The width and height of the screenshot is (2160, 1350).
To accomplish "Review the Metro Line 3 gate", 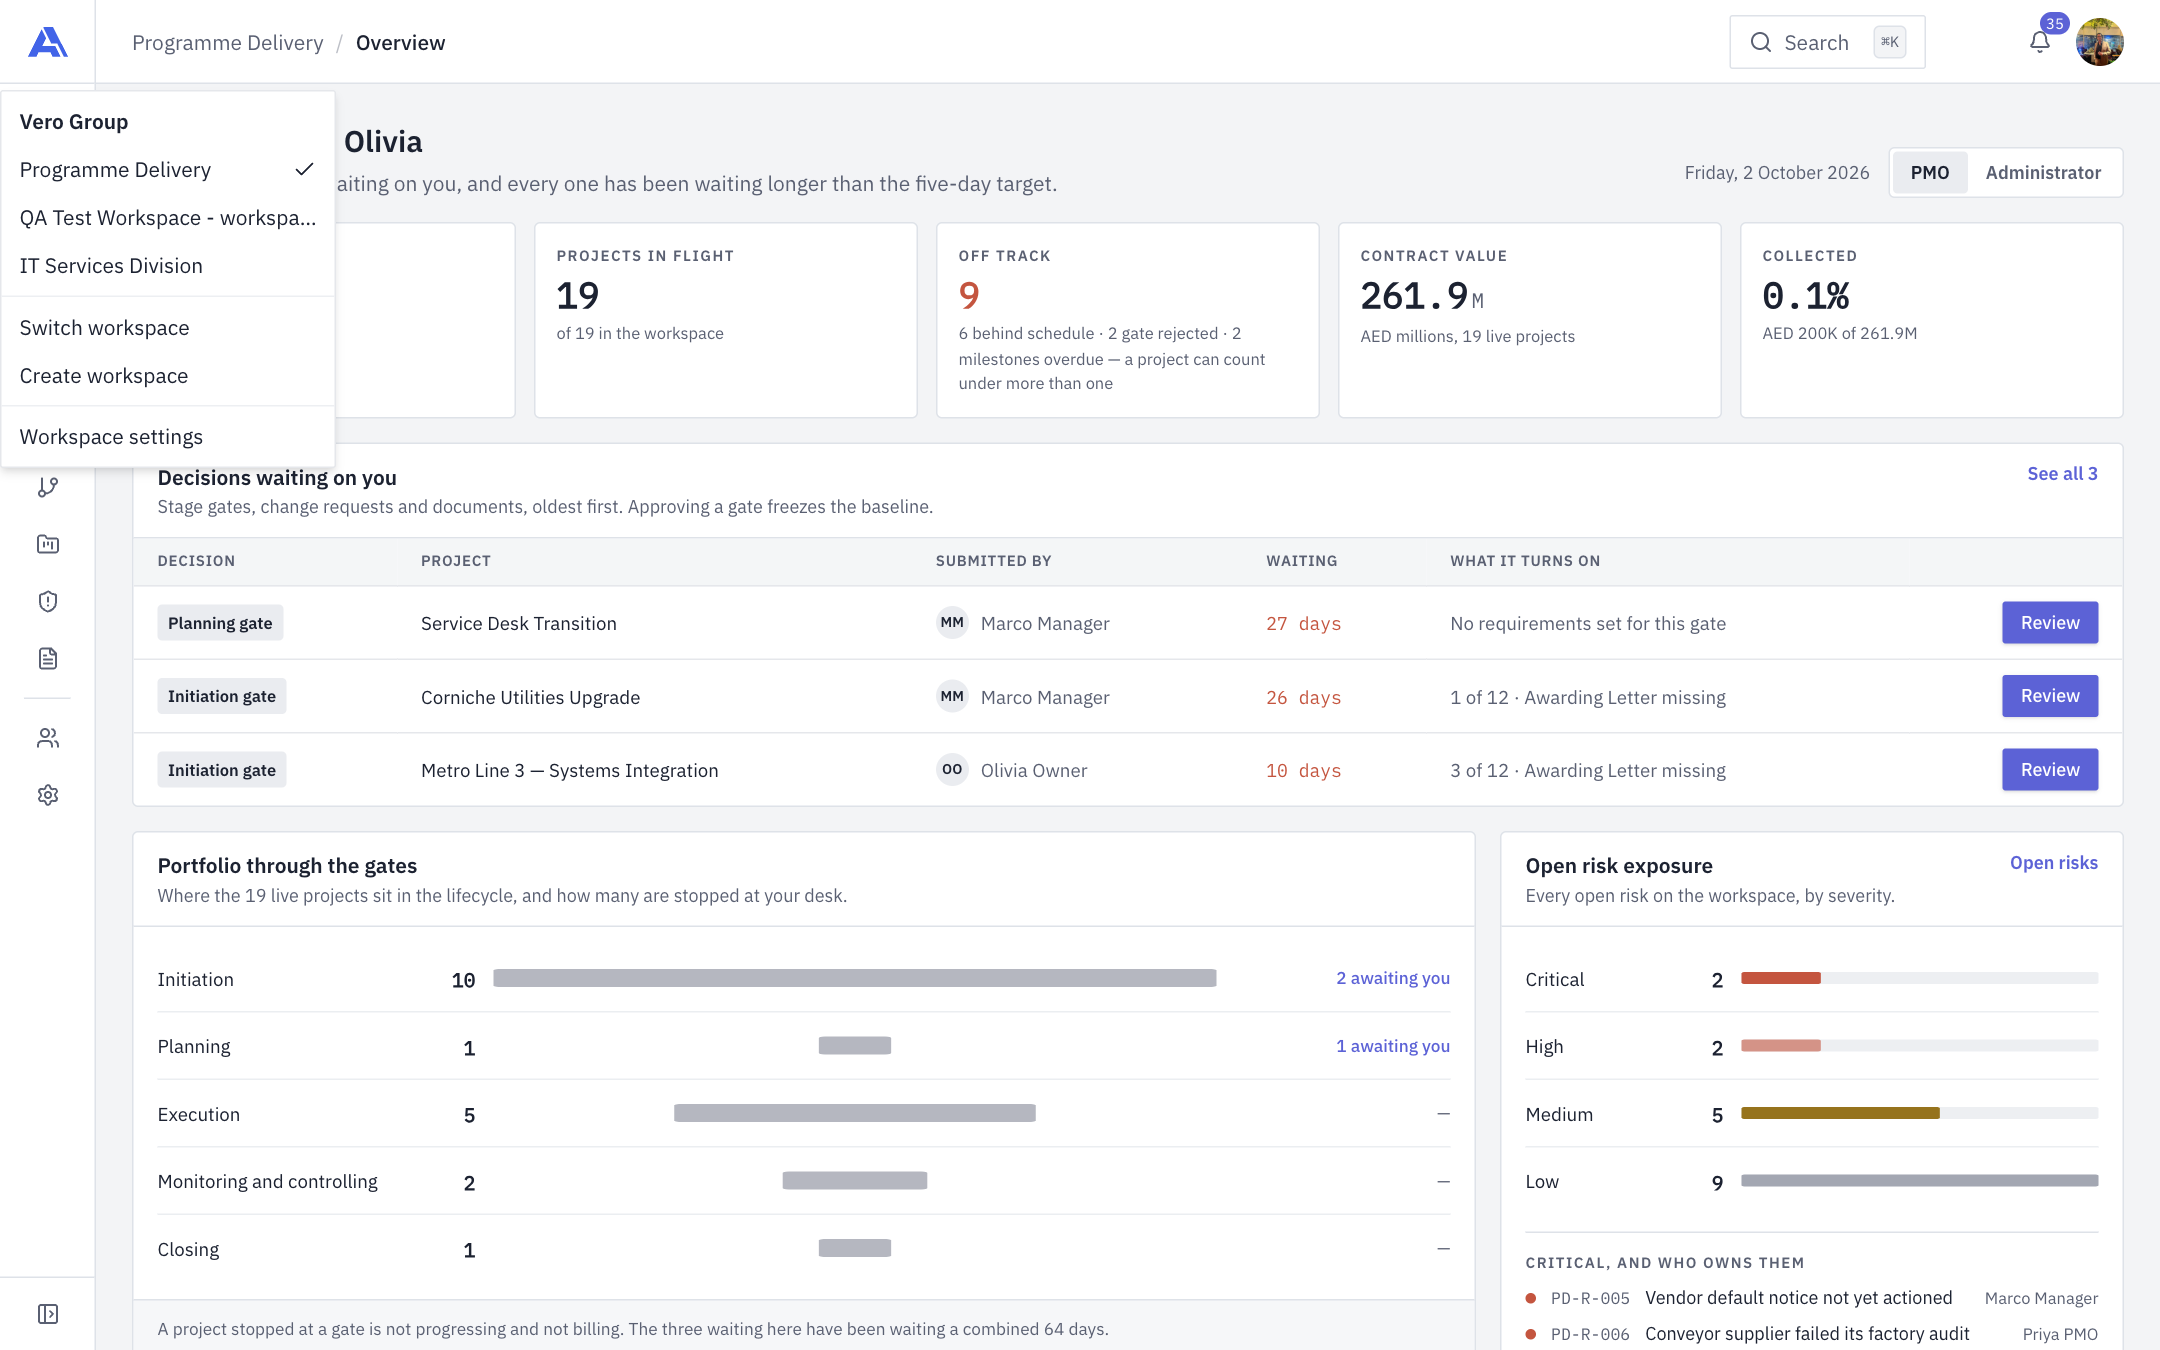I will (x=2050, y=770).
